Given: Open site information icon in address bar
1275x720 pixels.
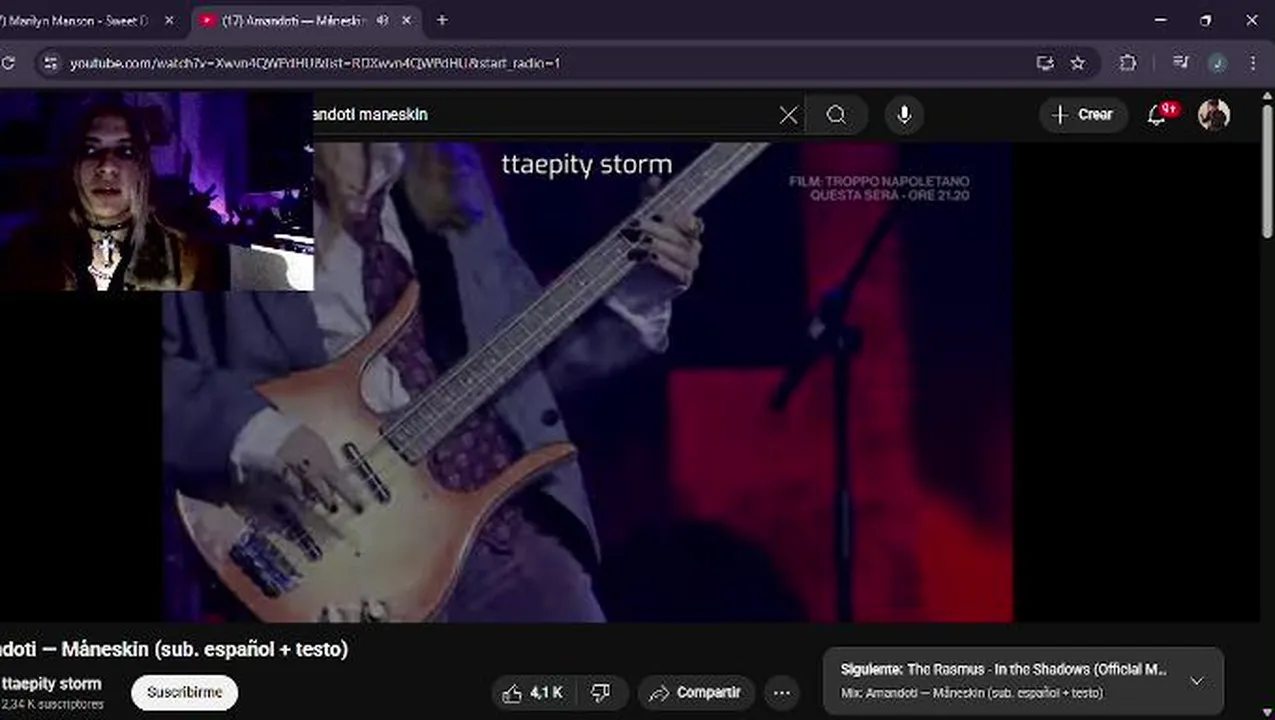Looking at the screenshot, I should pos(51,63).
